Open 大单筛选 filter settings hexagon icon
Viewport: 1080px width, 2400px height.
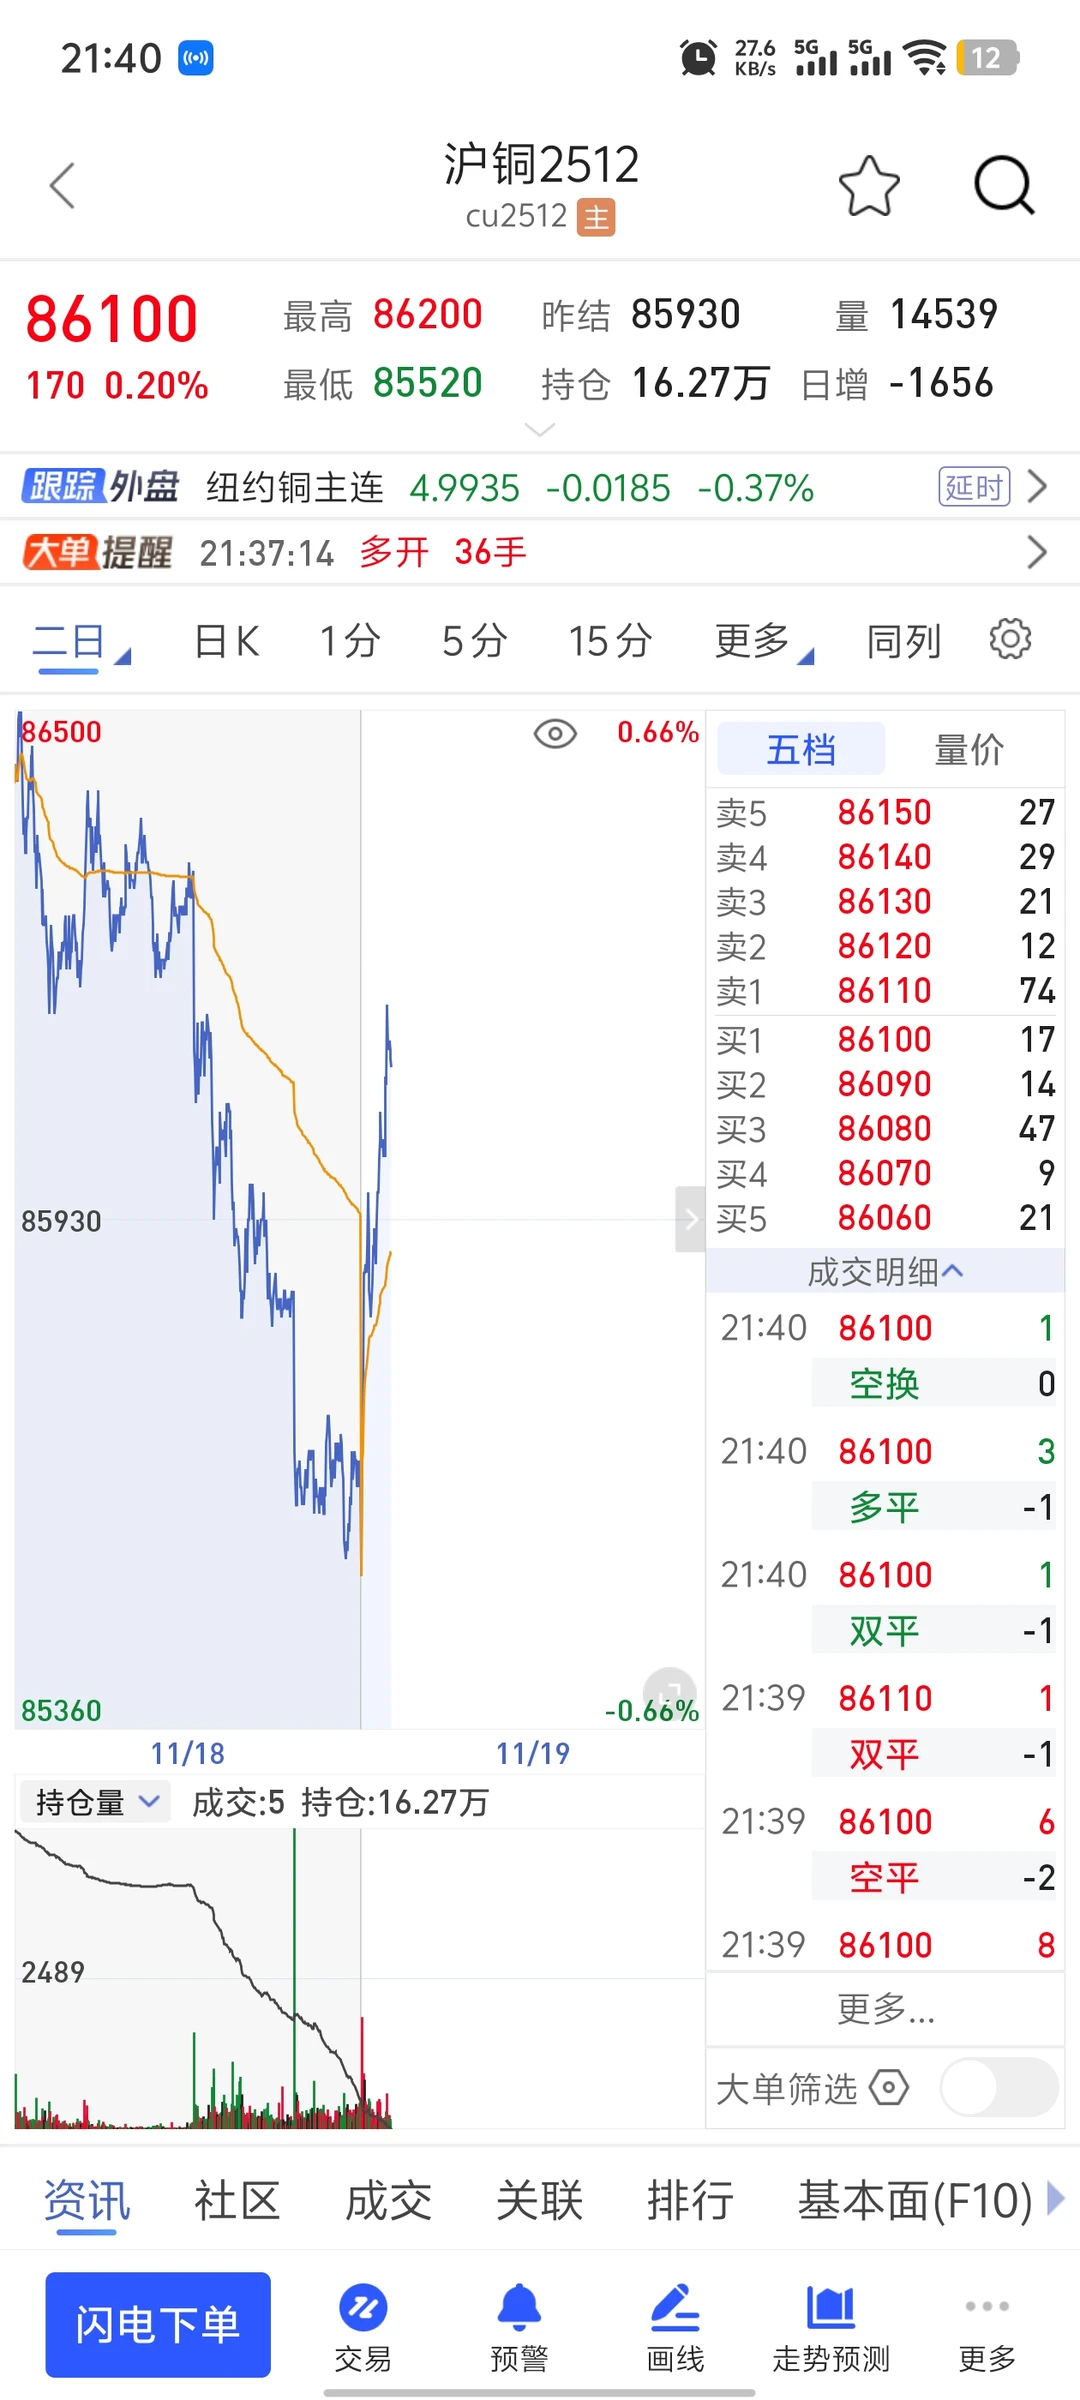[889, 2087]
